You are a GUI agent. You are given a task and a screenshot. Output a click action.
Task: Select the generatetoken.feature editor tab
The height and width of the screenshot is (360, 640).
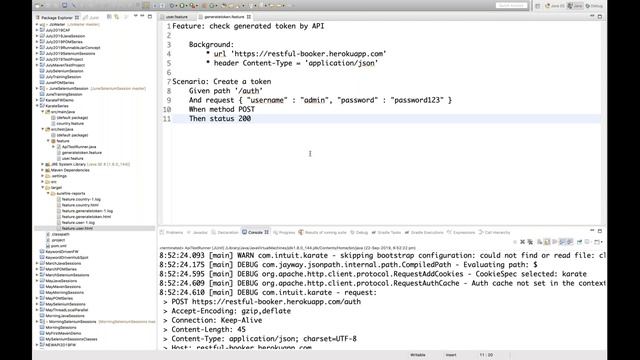[x=224, y=17]
